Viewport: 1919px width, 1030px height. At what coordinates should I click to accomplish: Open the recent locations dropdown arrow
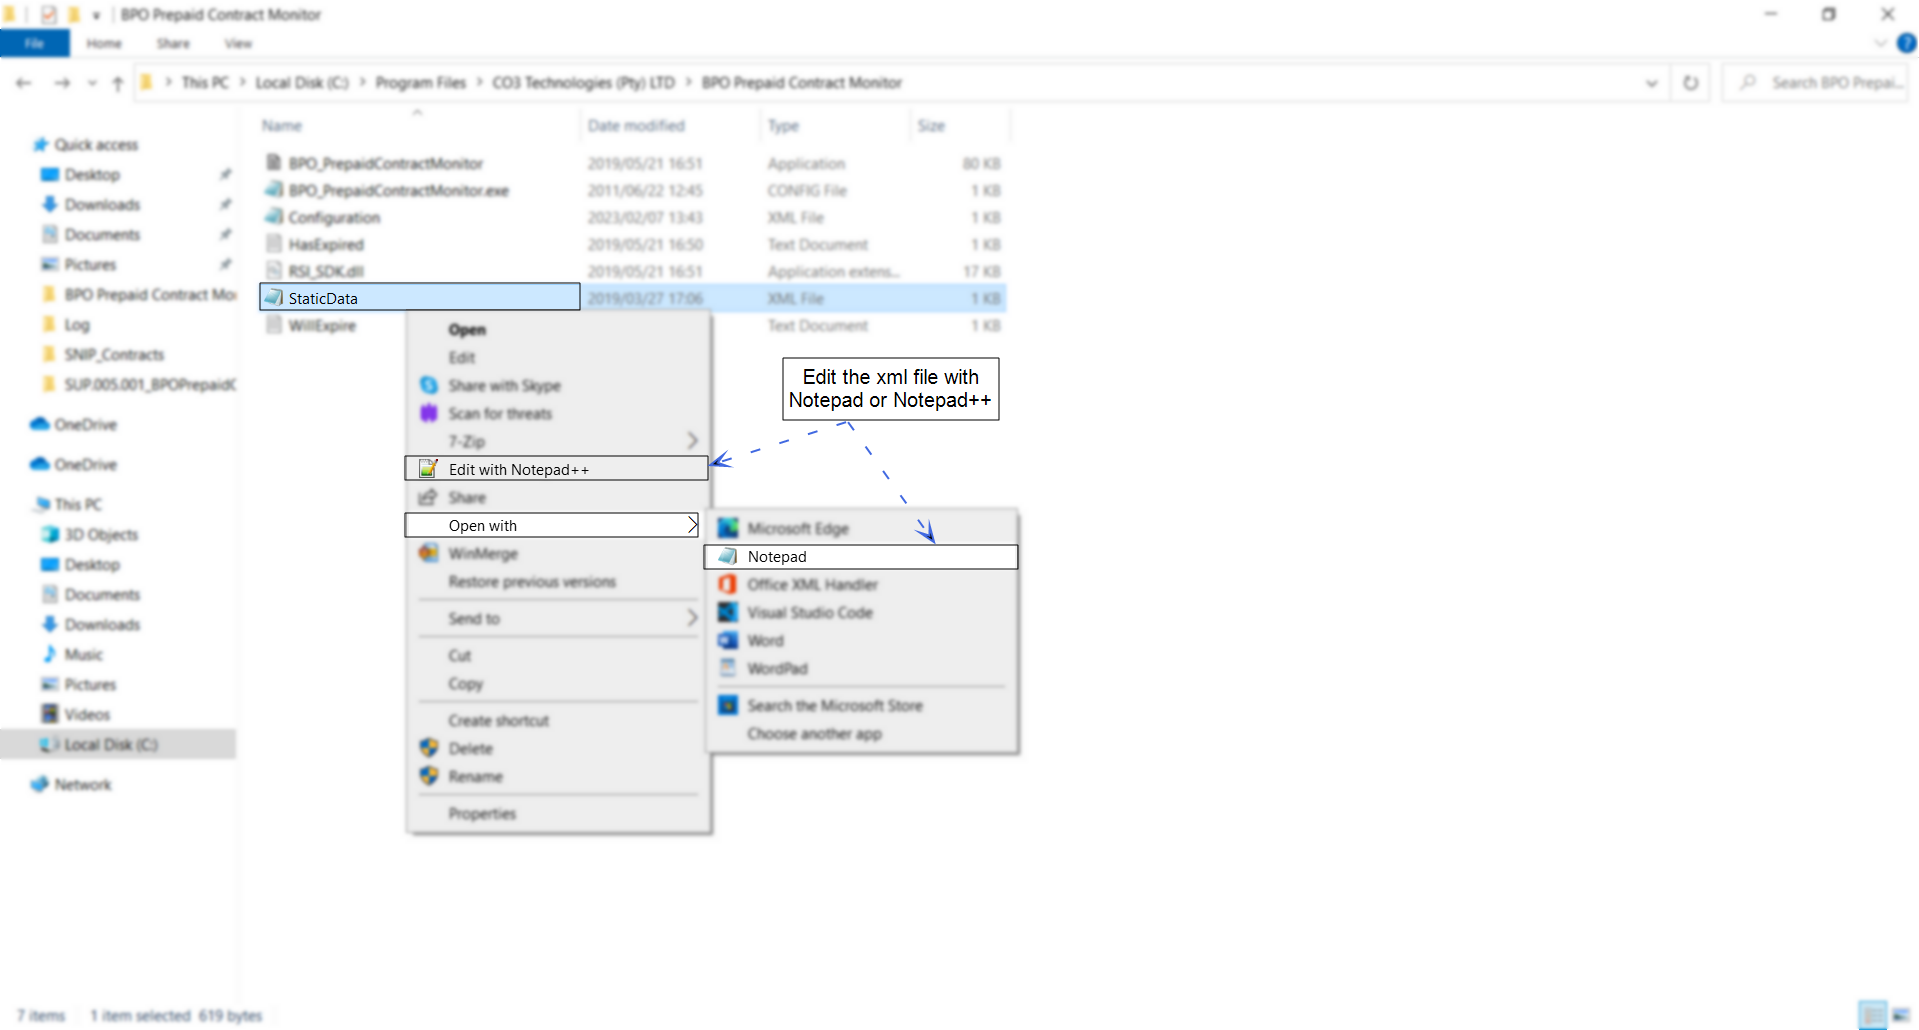[x=92, y=83]
